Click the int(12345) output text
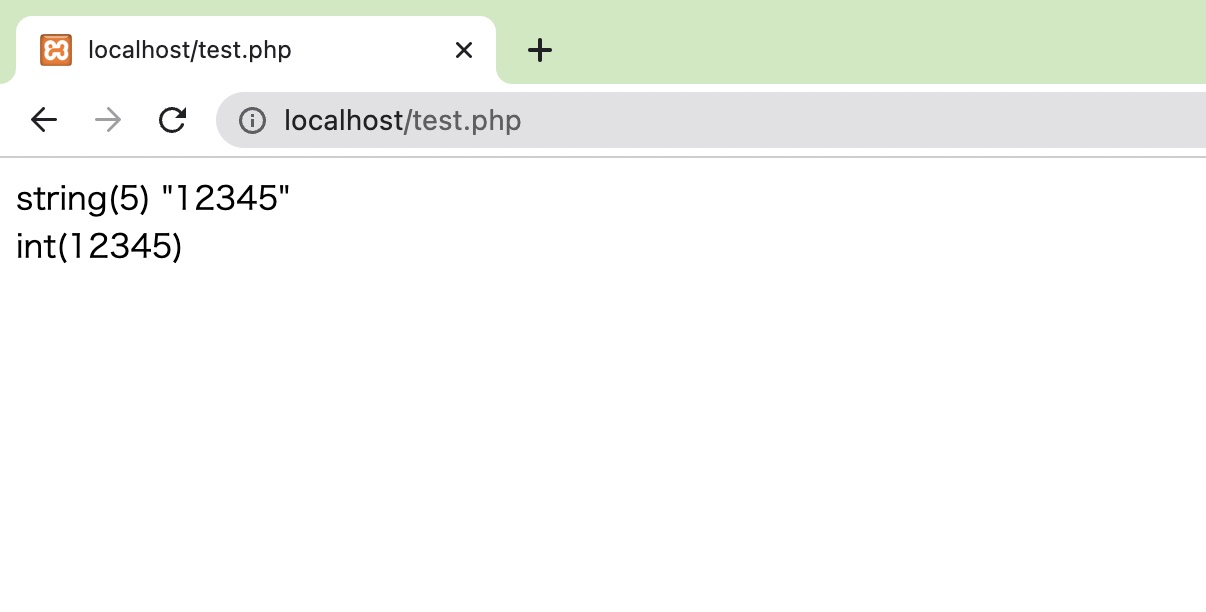Viewport: 1206px width, 612px height. (98, 246)
